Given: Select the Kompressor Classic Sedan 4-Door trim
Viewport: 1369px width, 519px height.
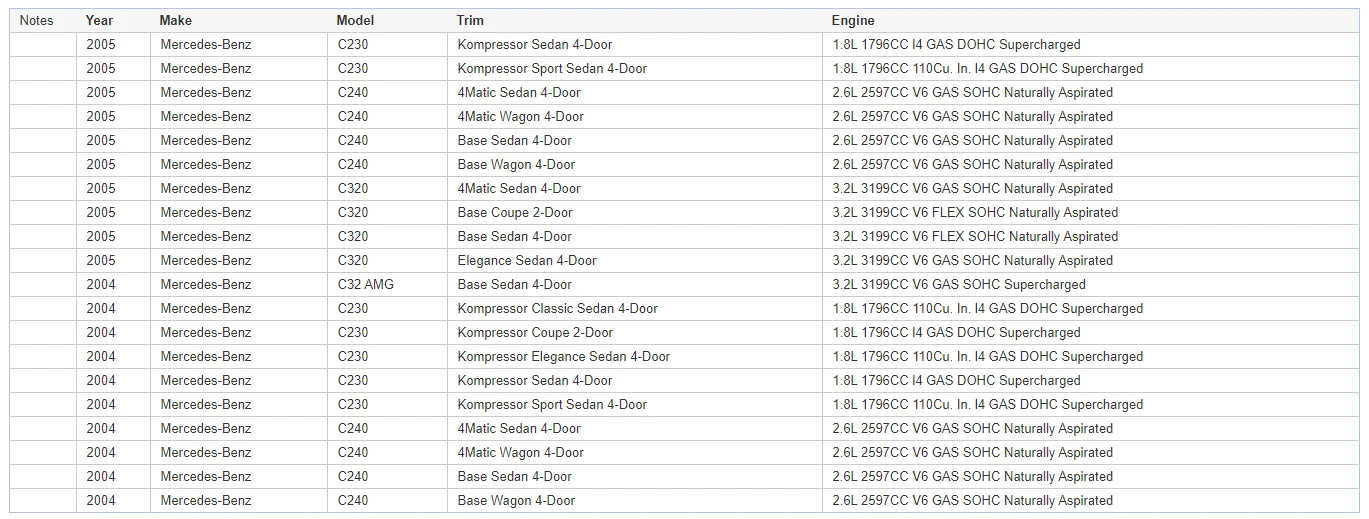Looking at the screenshot, I should (635, 309).
